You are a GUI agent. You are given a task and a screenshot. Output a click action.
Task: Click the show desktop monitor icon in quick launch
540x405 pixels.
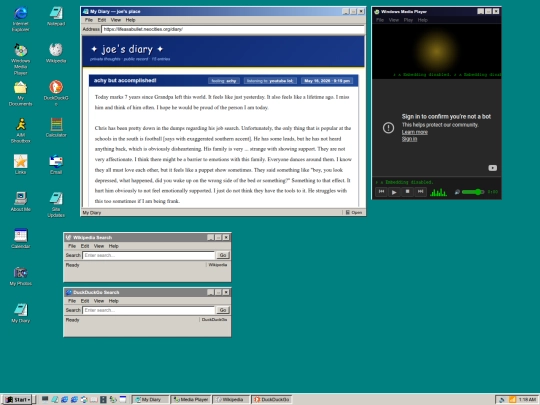point(45,399)
